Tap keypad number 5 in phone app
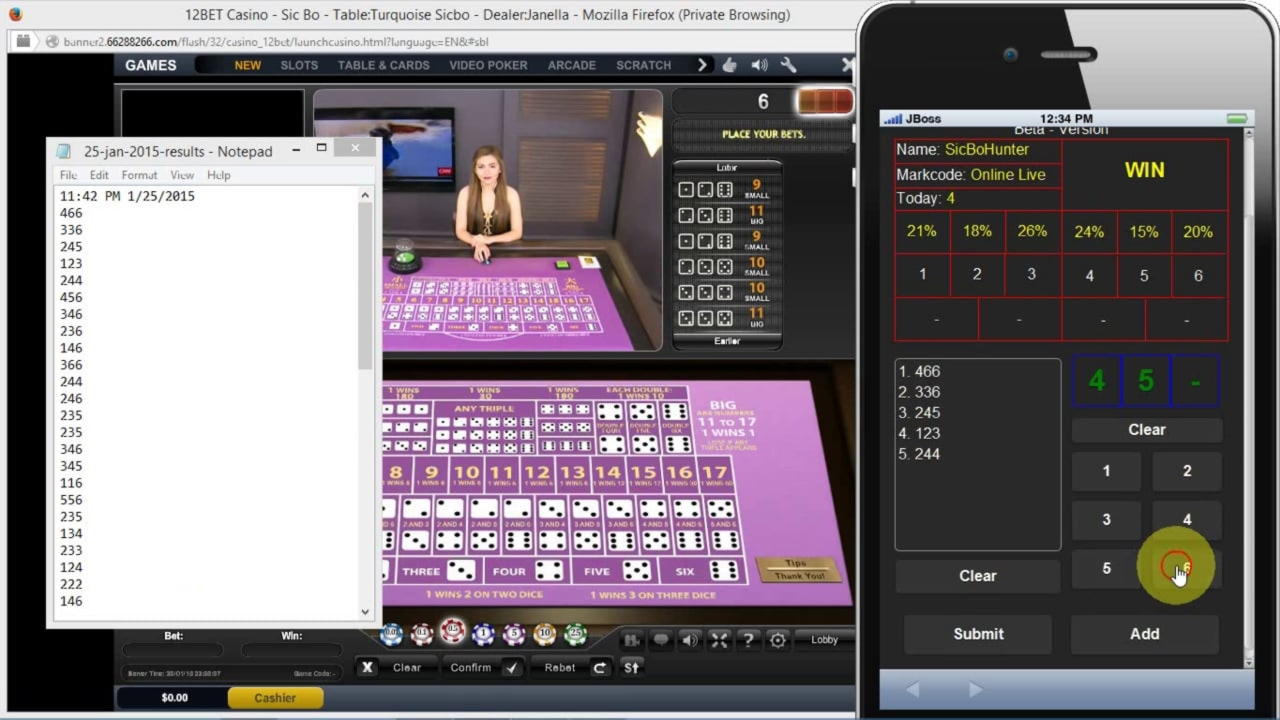This screenshot has height=720, width=1280. click(1106, 568)
